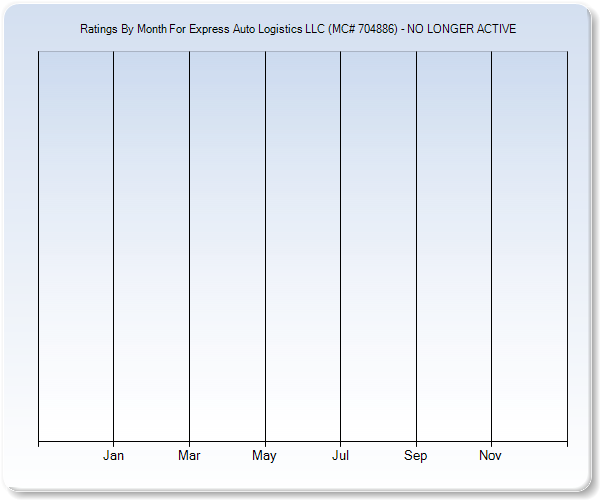This screenshot has height=500, width=600.
Task: Click the Sep axis label
Action: pyautogui.click(x=416, y=456)
